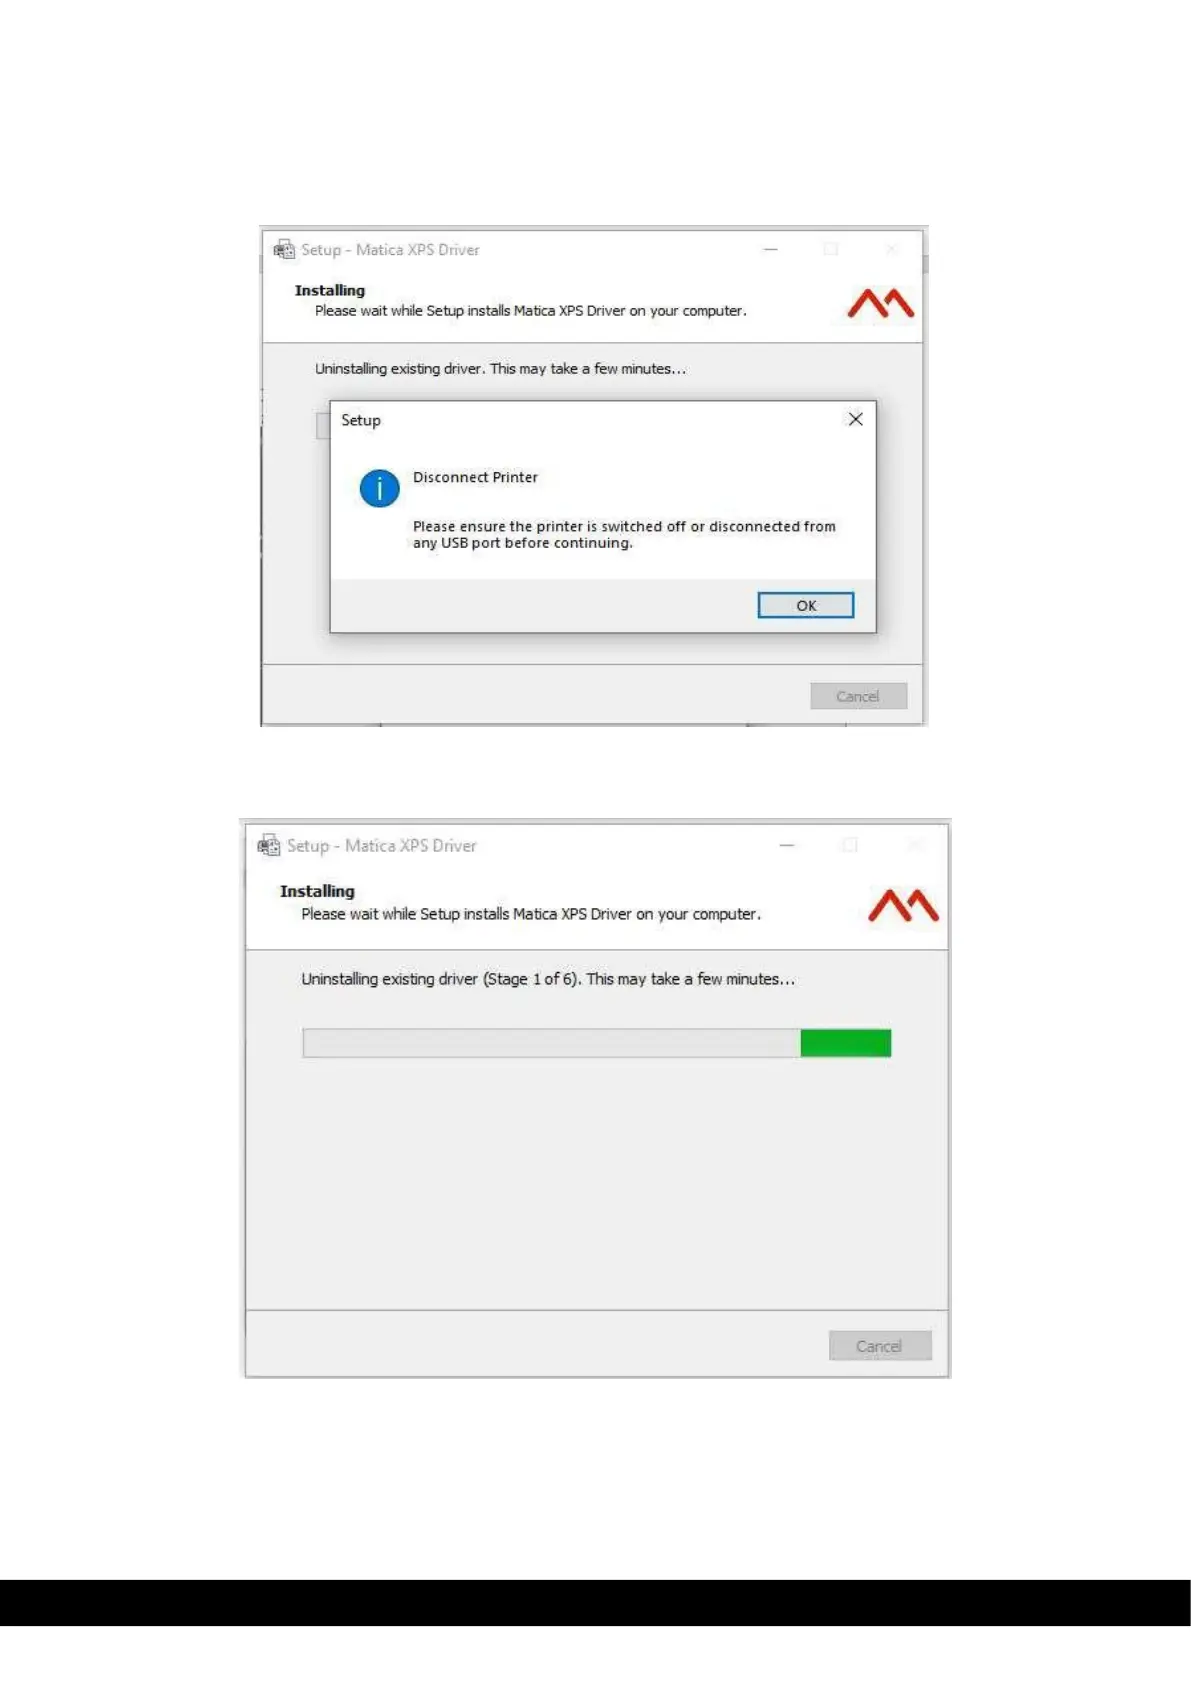This screenshot has height=1684, width=1191.
Task: Click the red Matica logo in the upper window
Action: point(880,303)
